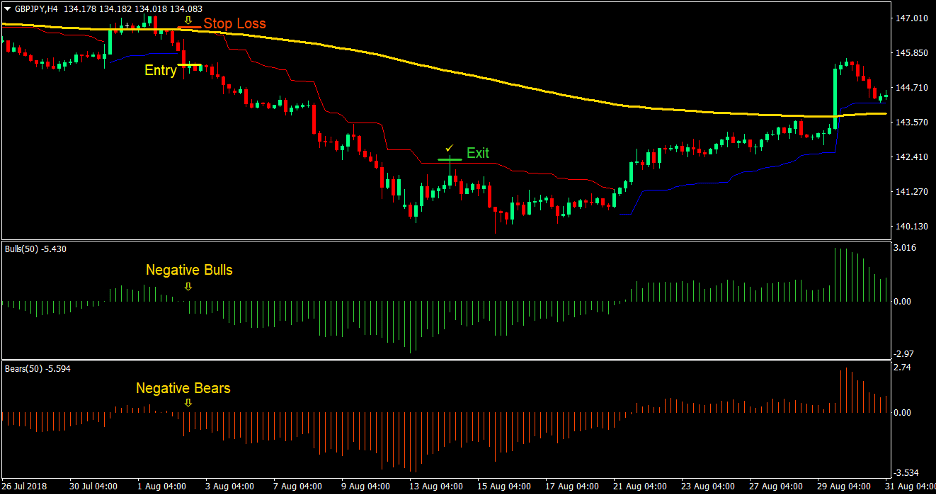Click the 0.00 level in Bulls panel scale
This screenshot has width=936, height=494.
tap(903, 302)
